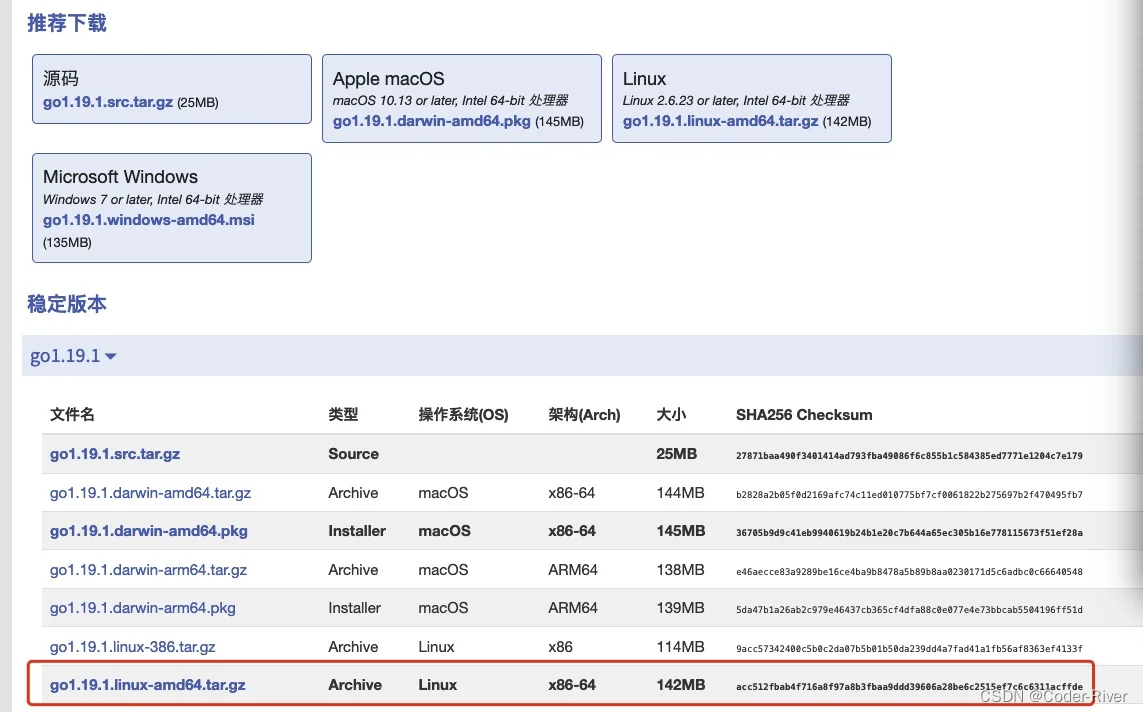Download go1.19.1.linux-amd64.tar.gz from the Linux card
Viewport: 1143px width, 712px height.
point(720,121)
